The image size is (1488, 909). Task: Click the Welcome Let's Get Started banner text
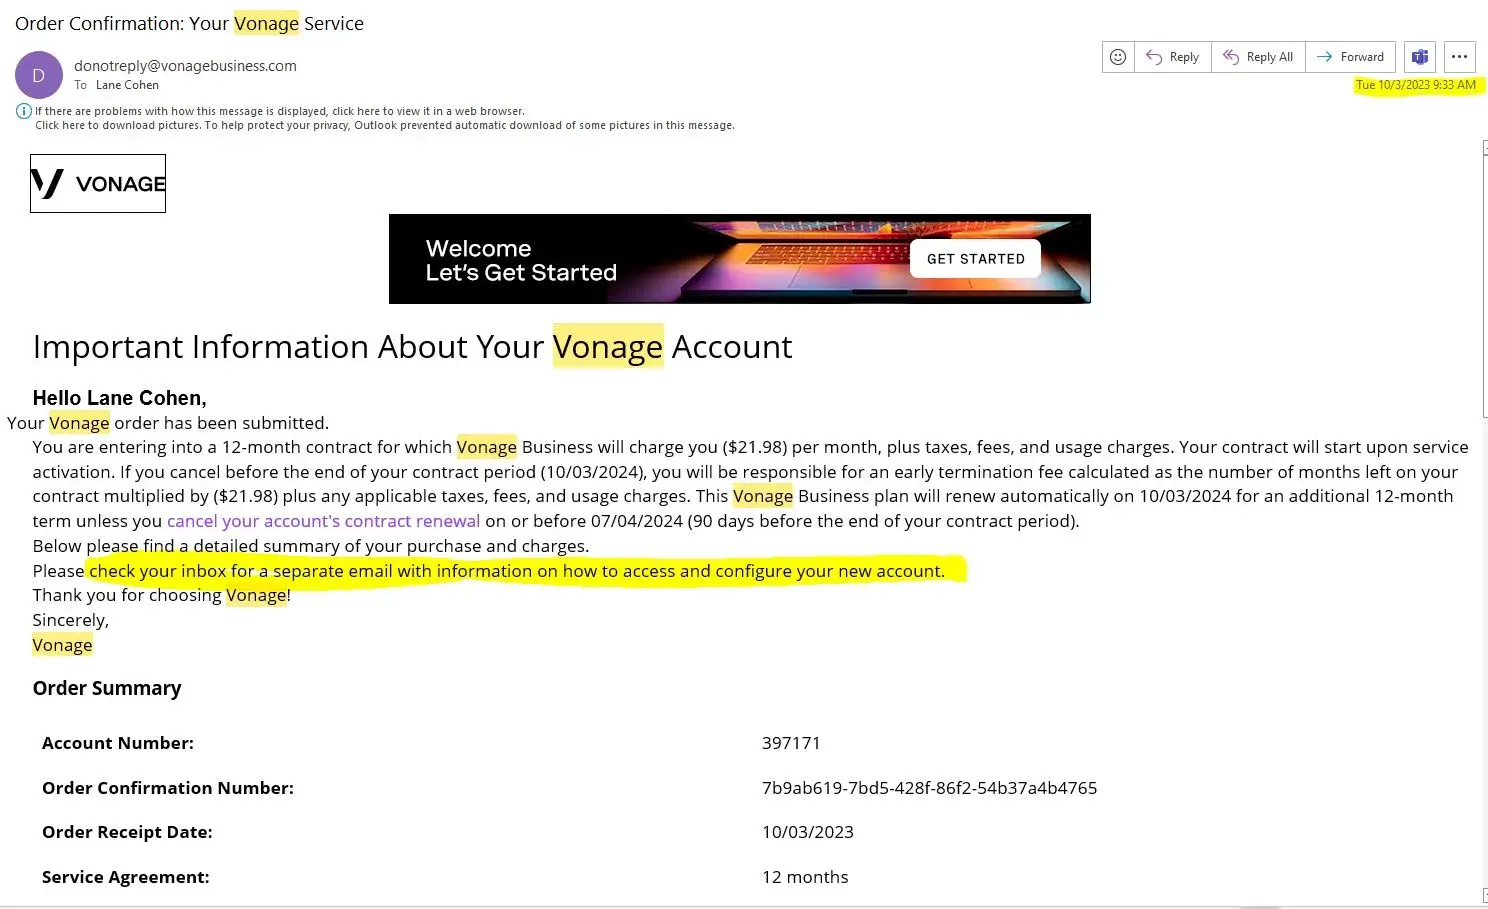(x=521, y=260)
